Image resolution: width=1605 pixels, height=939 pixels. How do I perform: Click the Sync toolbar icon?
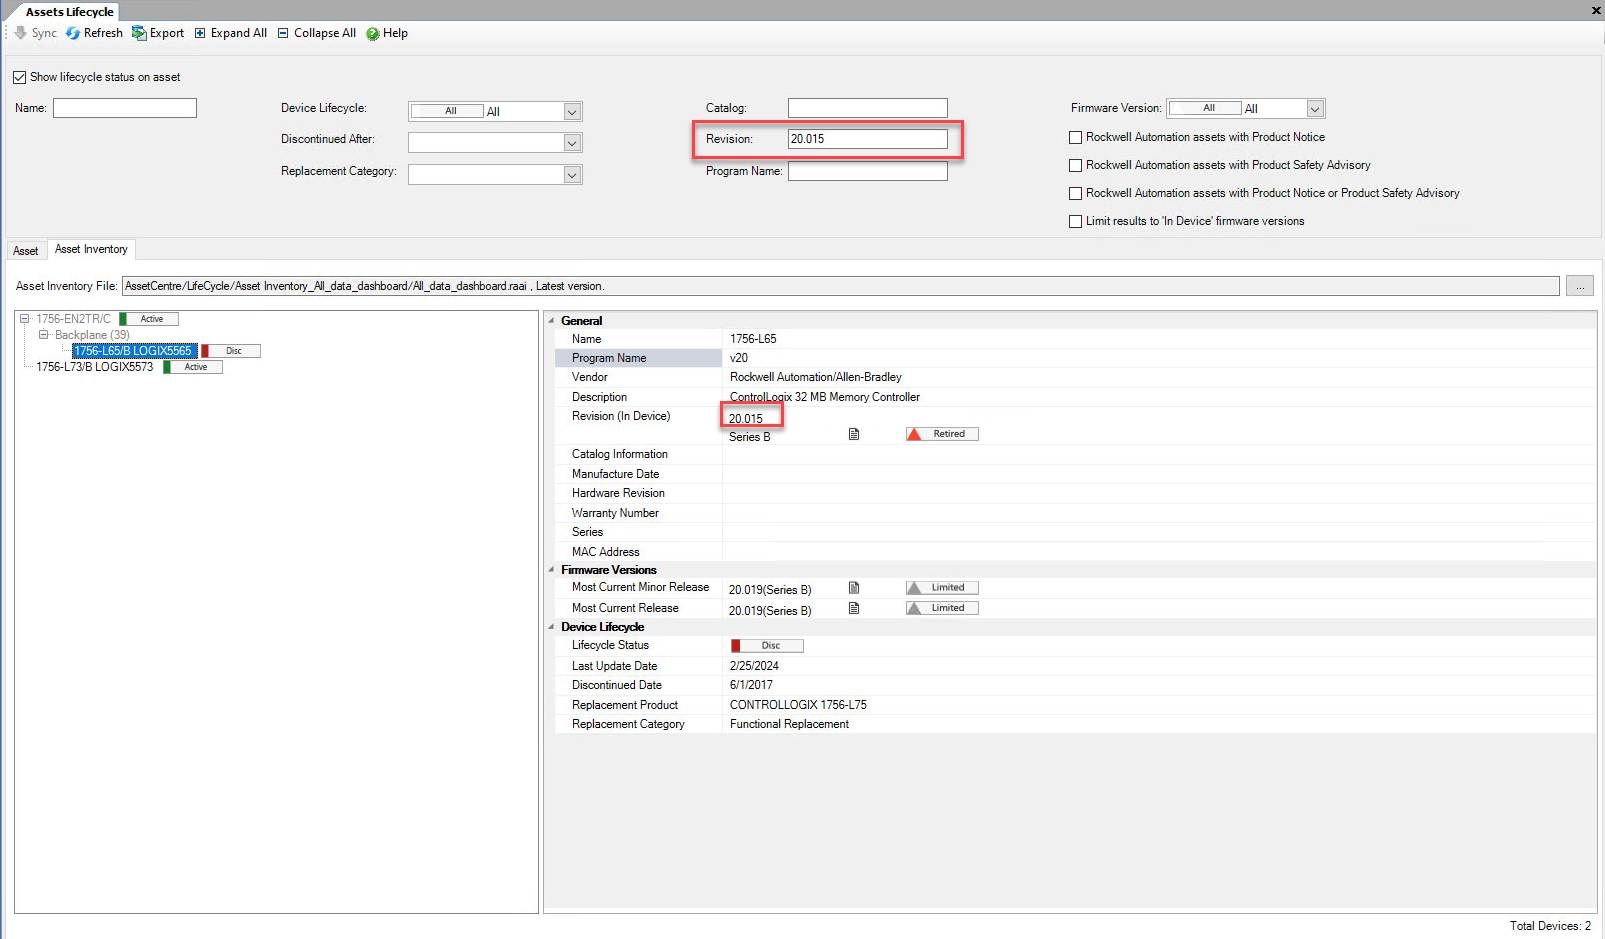click(21, 33)
